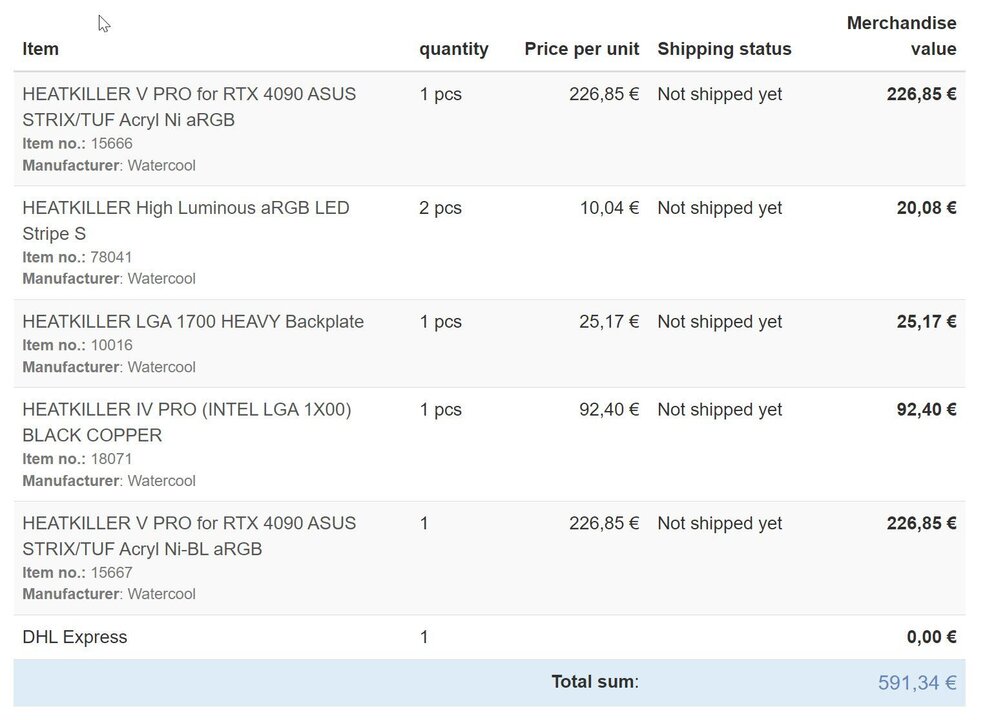Open the HEATKILLER V PRO Acryl Ni-BL aRGB item
The height and width of the screenshot is (720, 994).
click(x=189, y=536)
